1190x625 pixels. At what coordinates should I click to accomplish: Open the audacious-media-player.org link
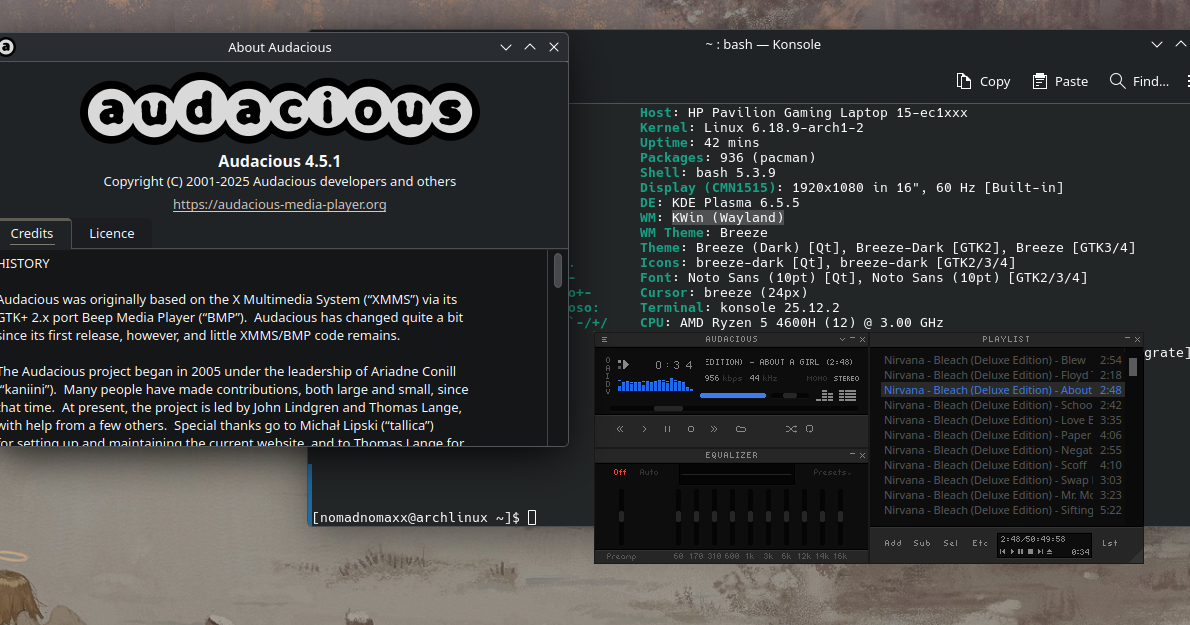tap(279, 204)
